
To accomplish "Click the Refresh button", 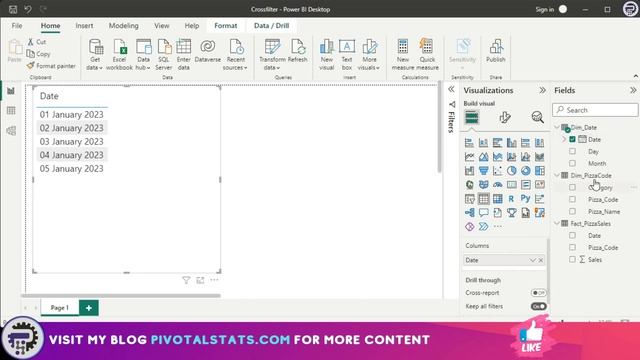I will coord(298,51).
